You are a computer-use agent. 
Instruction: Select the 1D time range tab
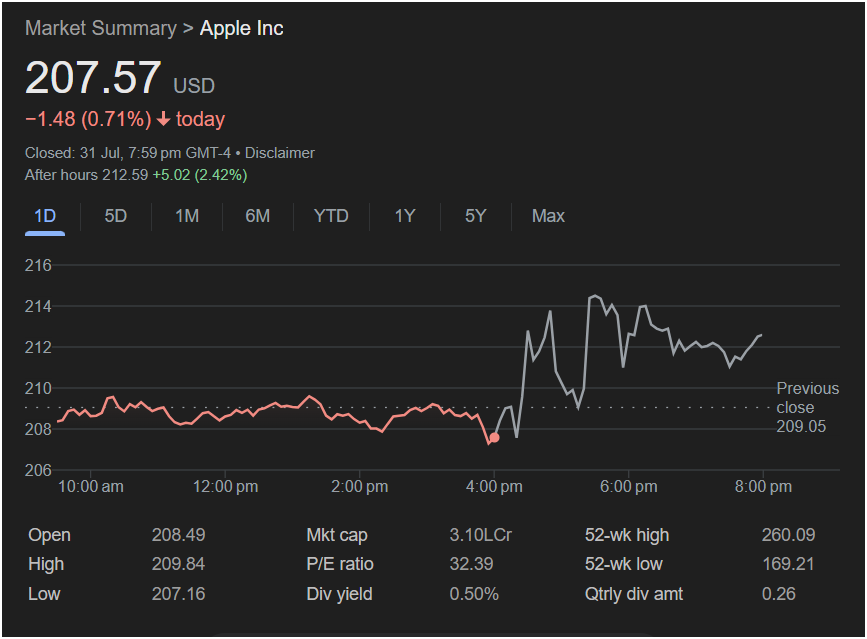[x=45, y=216]
